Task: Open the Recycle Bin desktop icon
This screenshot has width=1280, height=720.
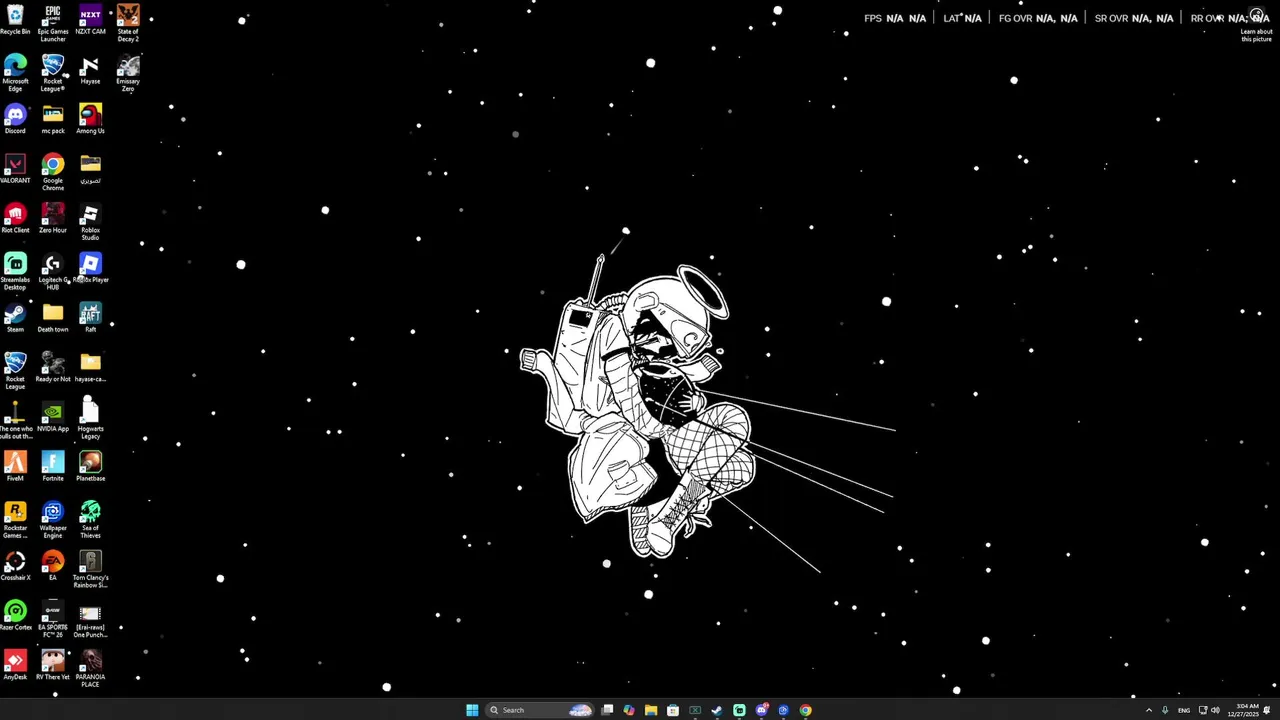Action: [15, 20]
